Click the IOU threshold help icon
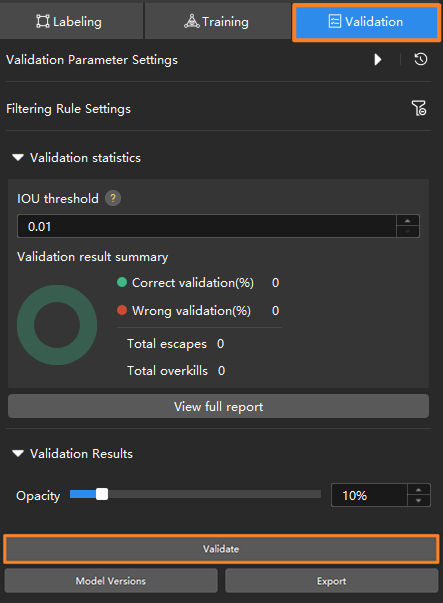 pos(113,198)
